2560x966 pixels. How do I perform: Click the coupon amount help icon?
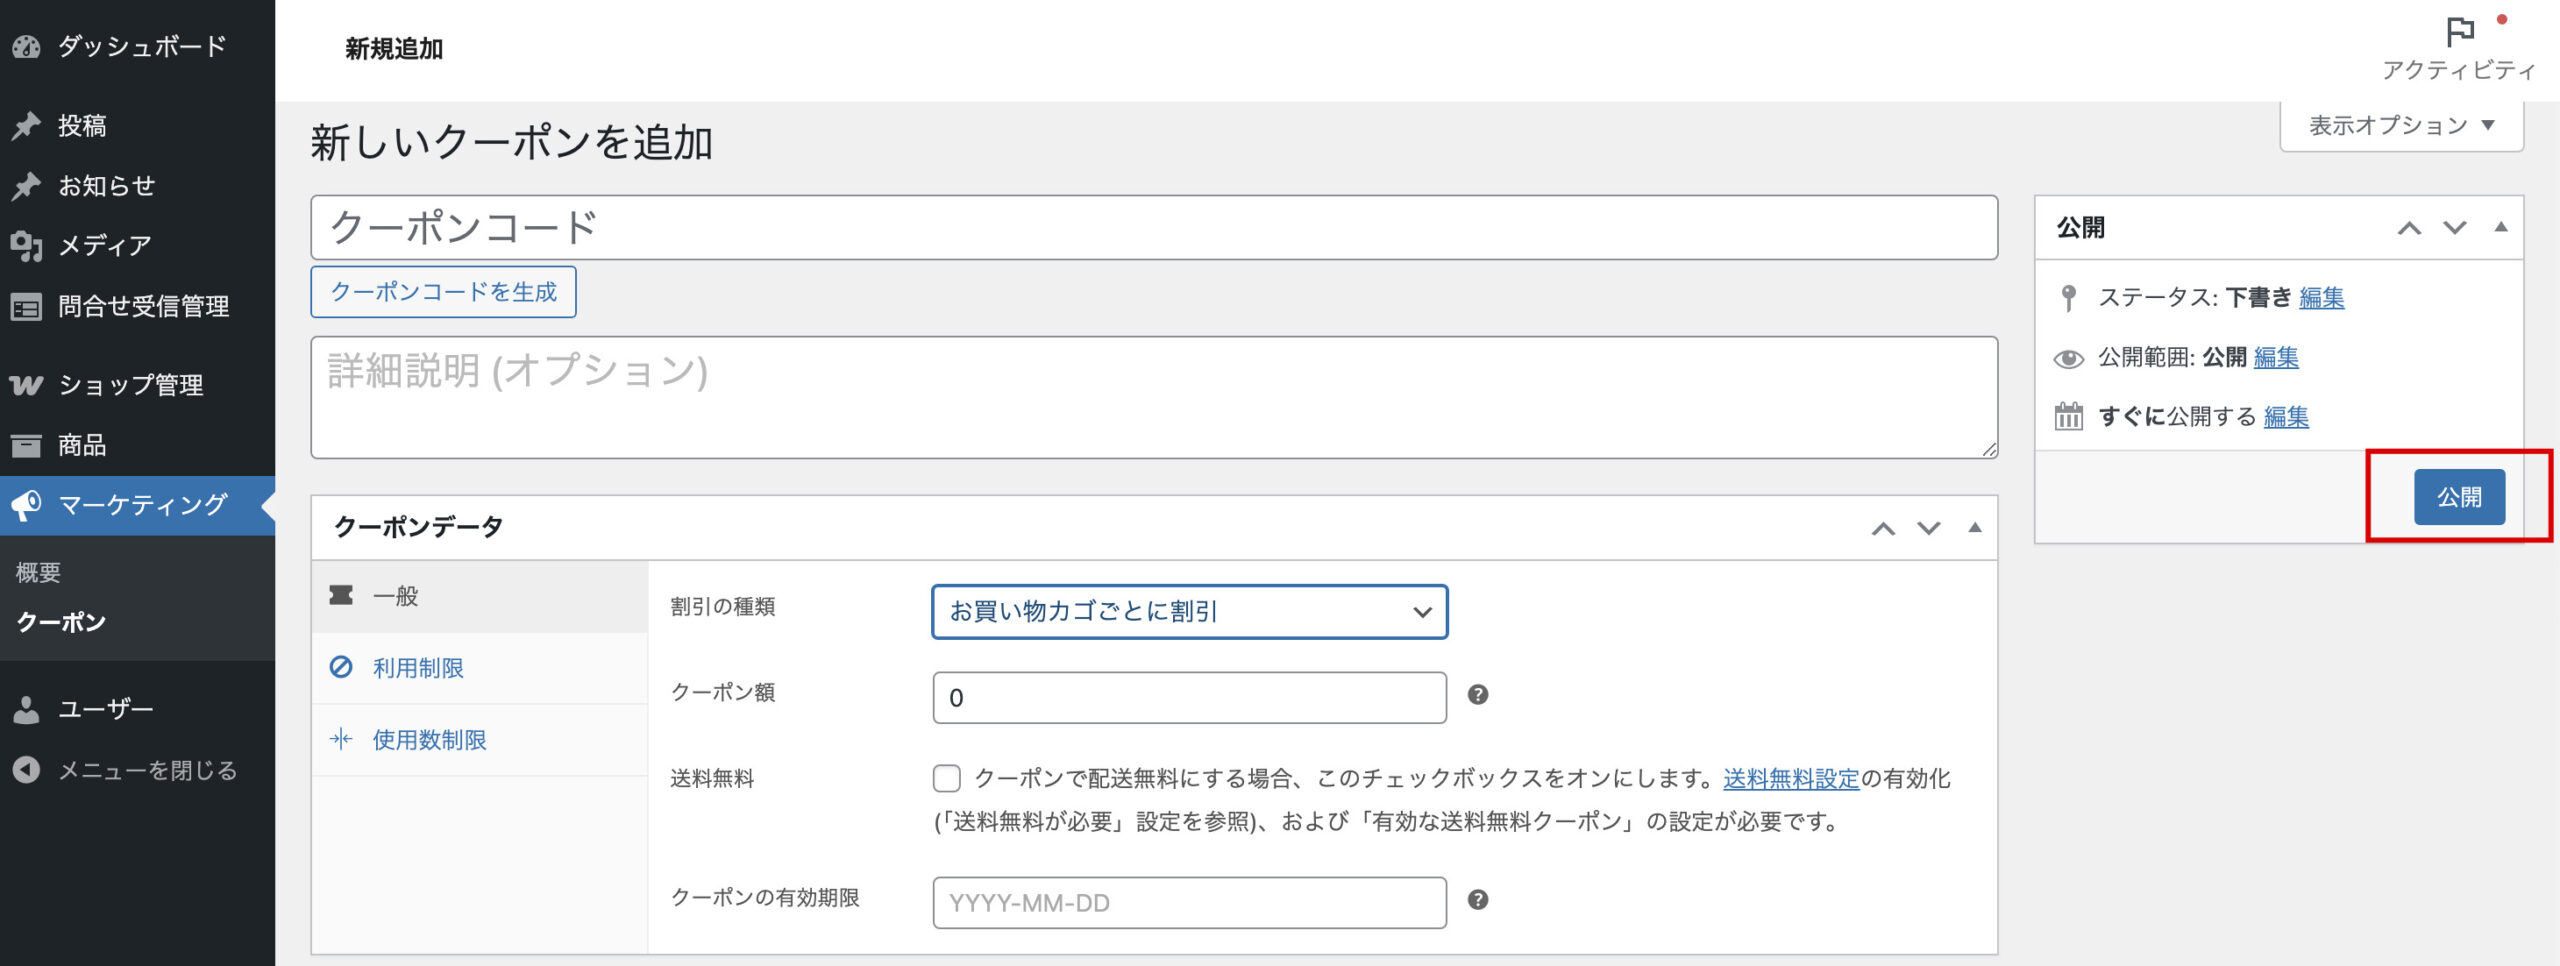click(1477, 695)
